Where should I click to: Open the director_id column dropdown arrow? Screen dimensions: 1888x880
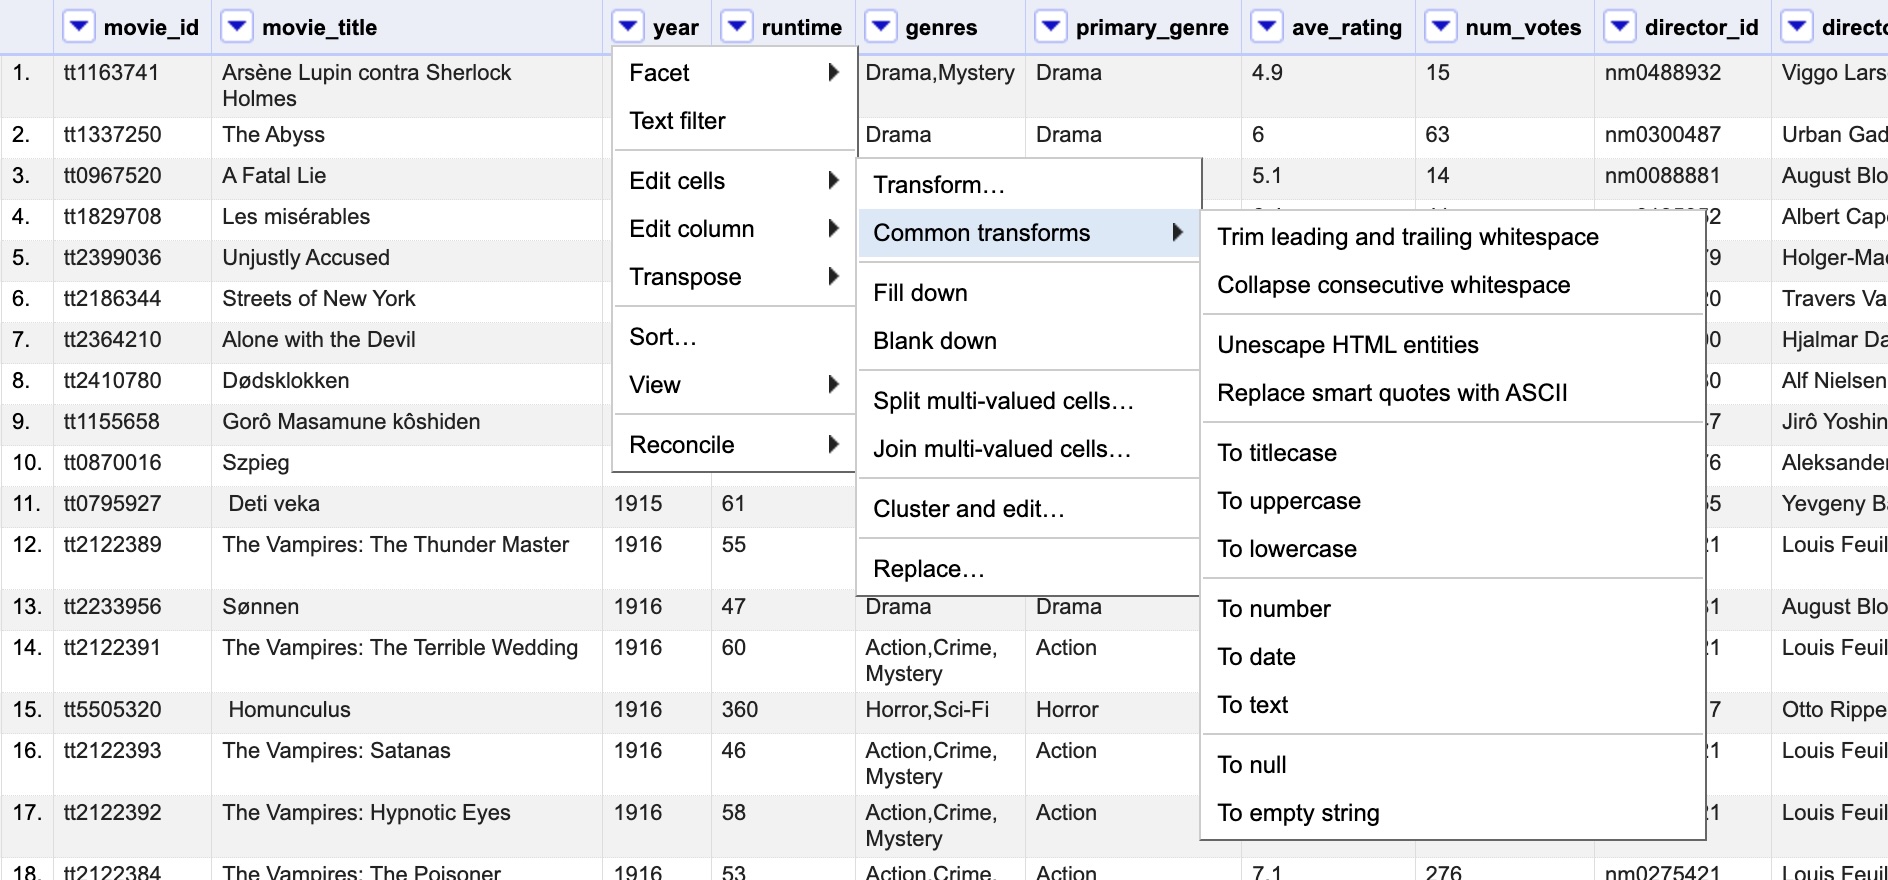point(1620,27)
